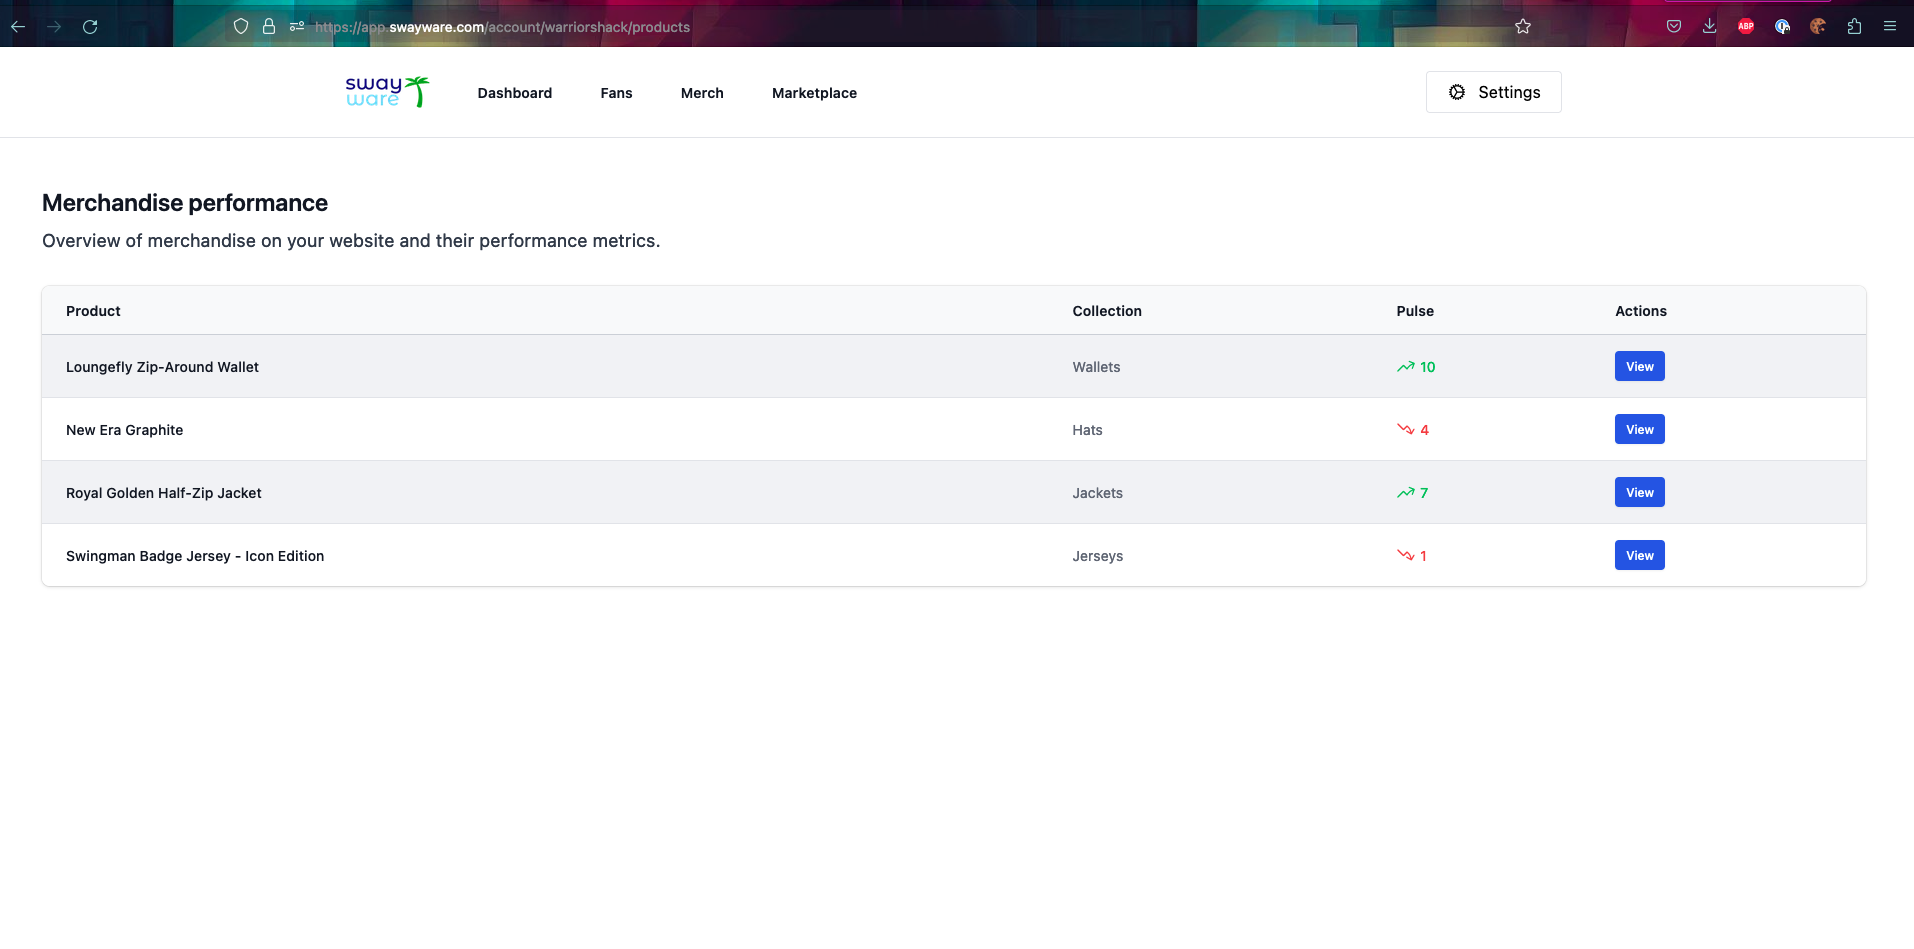Open the cookie extension icon

coord(1818,27)
